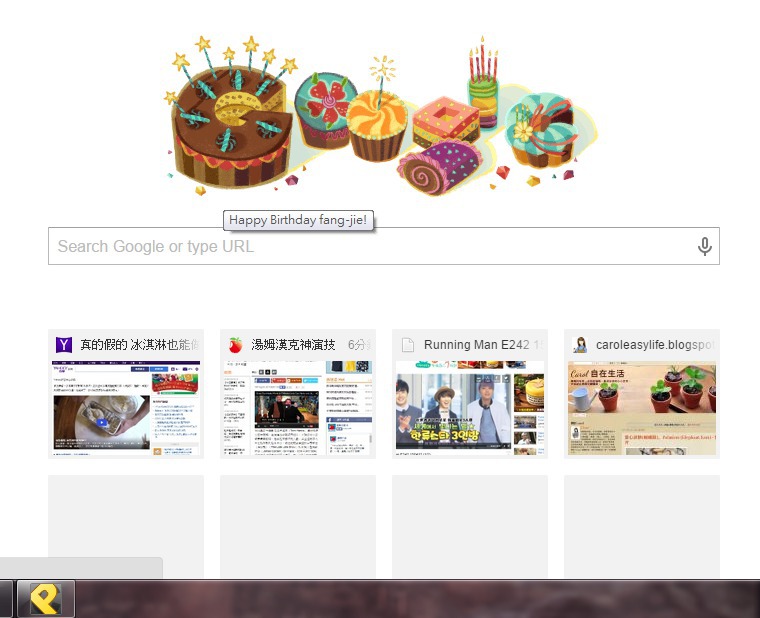Image resolution: width=760 pixels, height=618 pixels.
Task: Click the microphone voice search icon
Action: tap(705, 246)
